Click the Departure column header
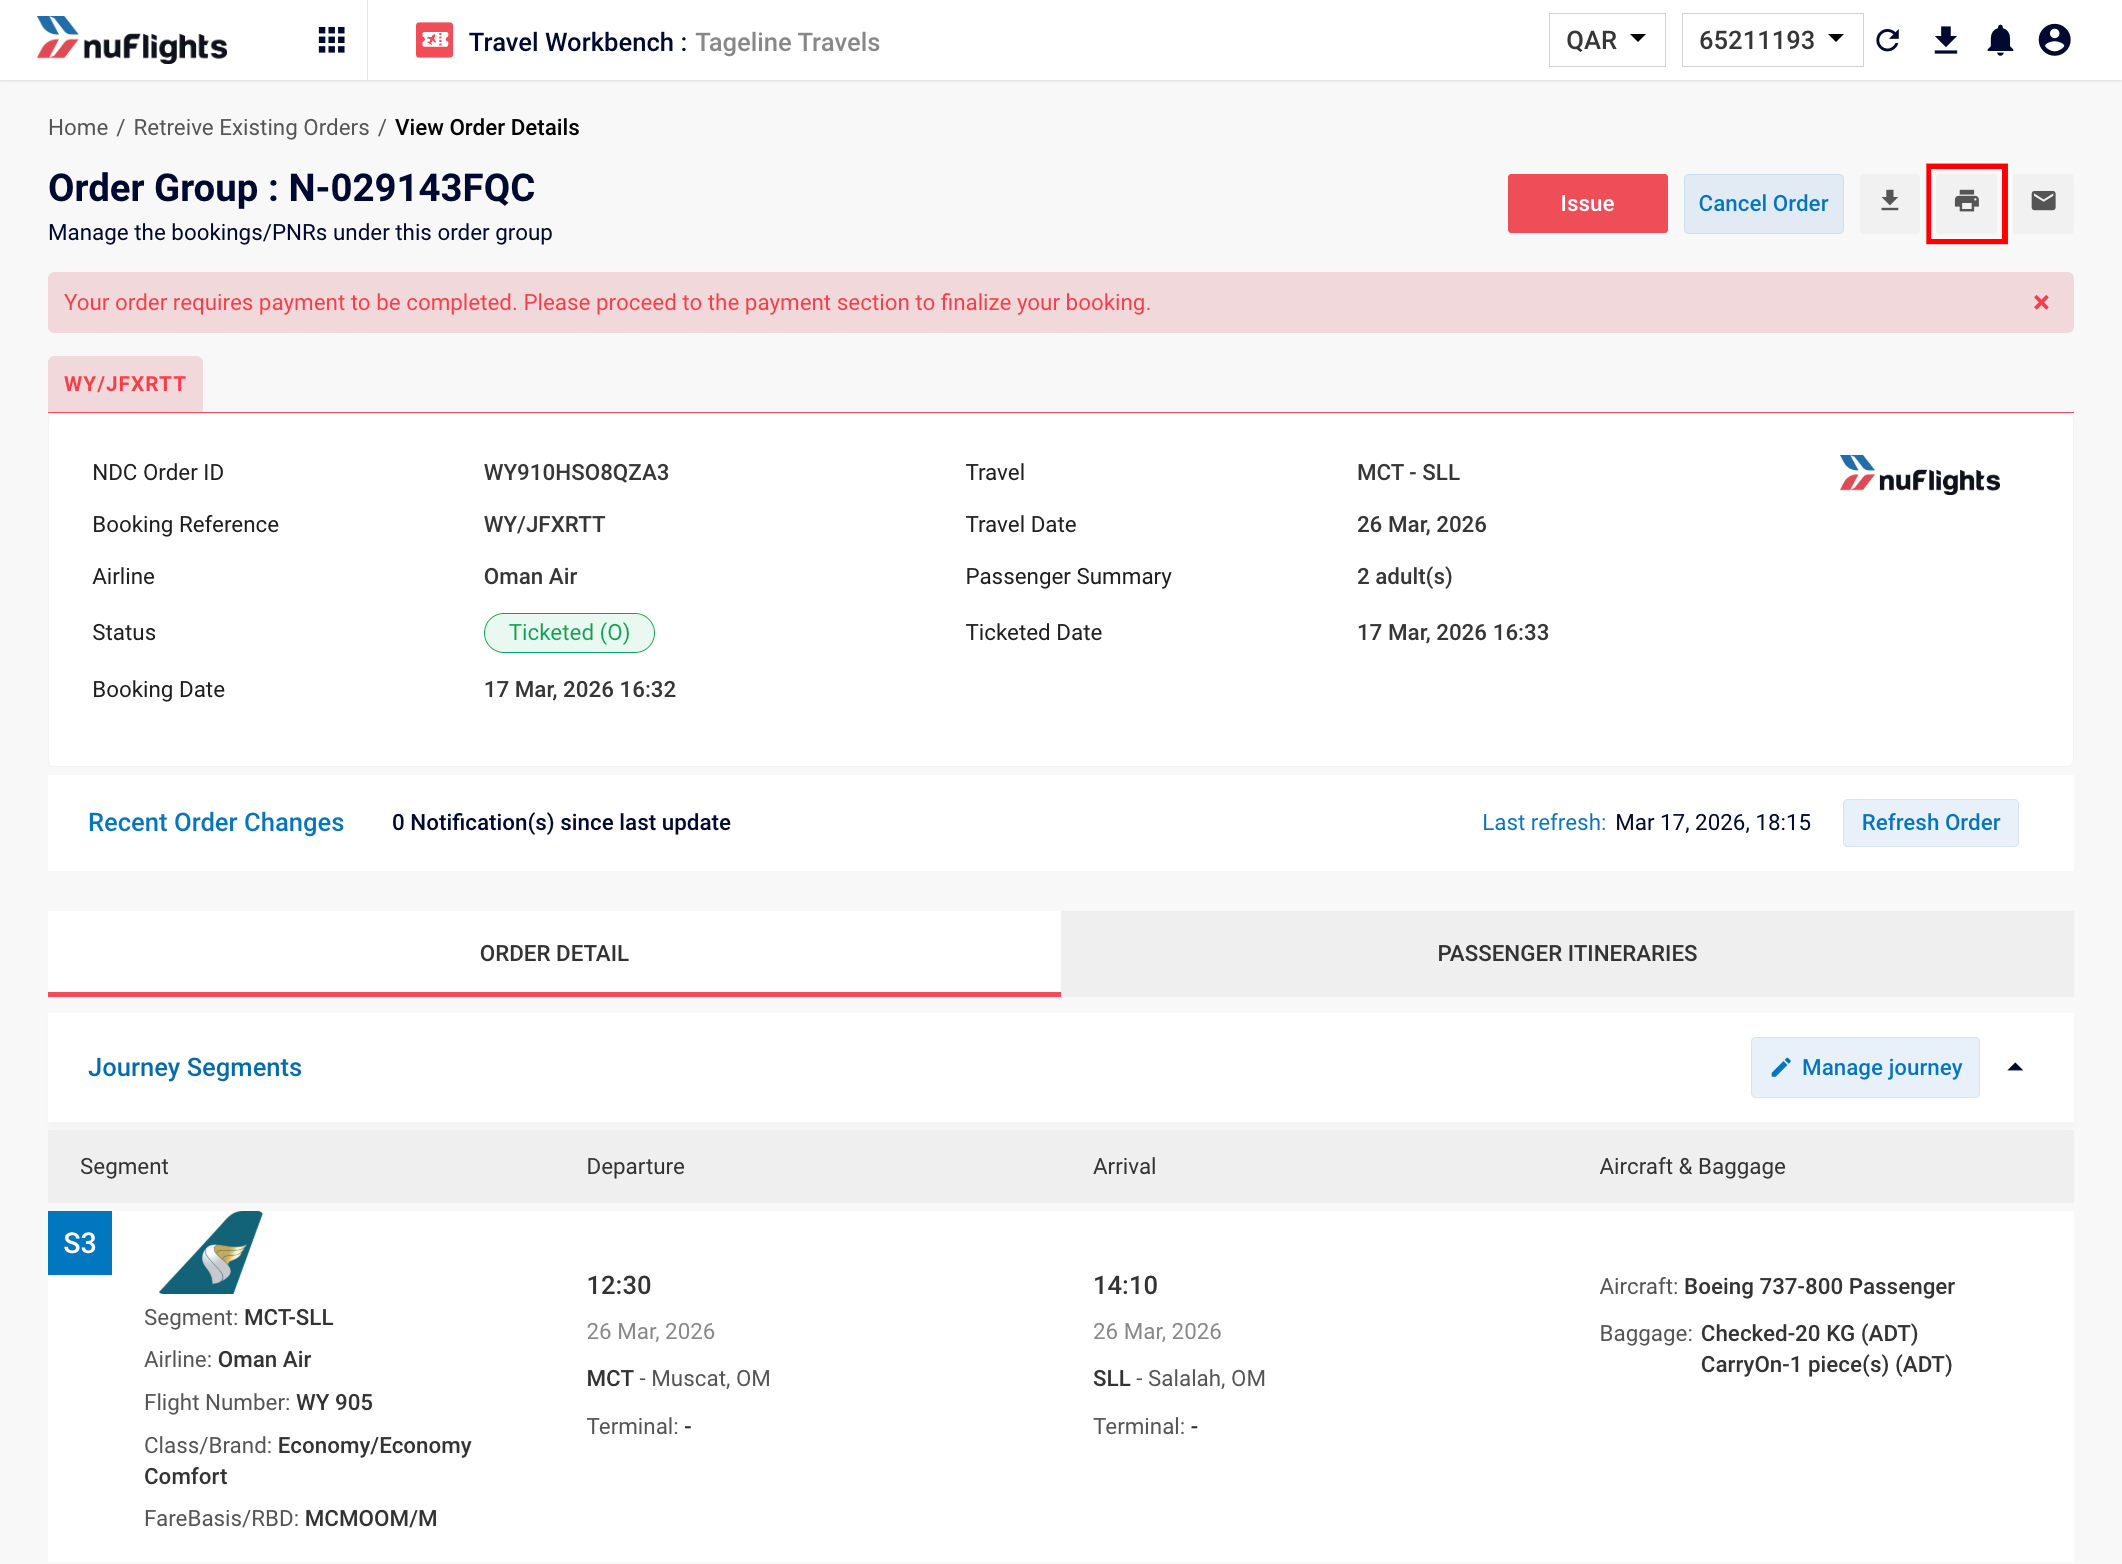 635,1166
